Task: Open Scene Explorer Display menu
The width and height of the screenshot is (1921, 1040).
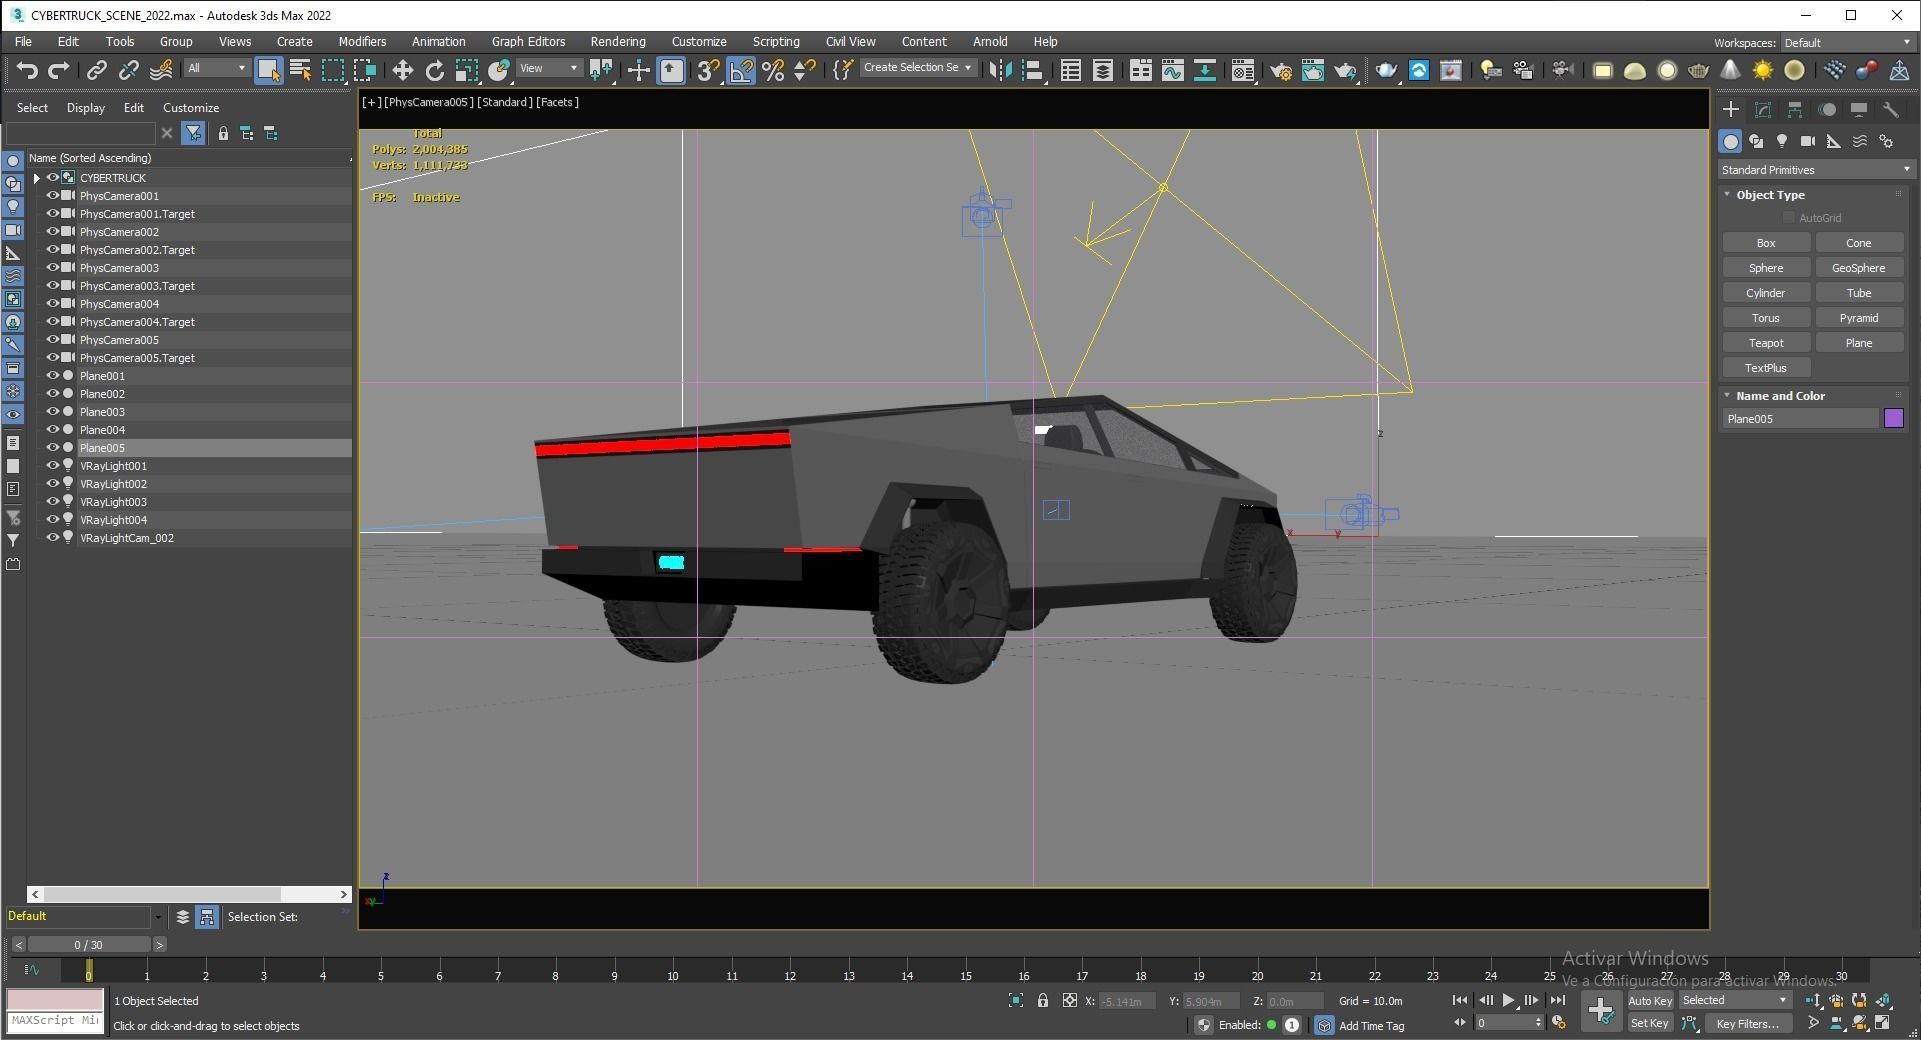Action: pyautogui.click(x=85, y=108)
